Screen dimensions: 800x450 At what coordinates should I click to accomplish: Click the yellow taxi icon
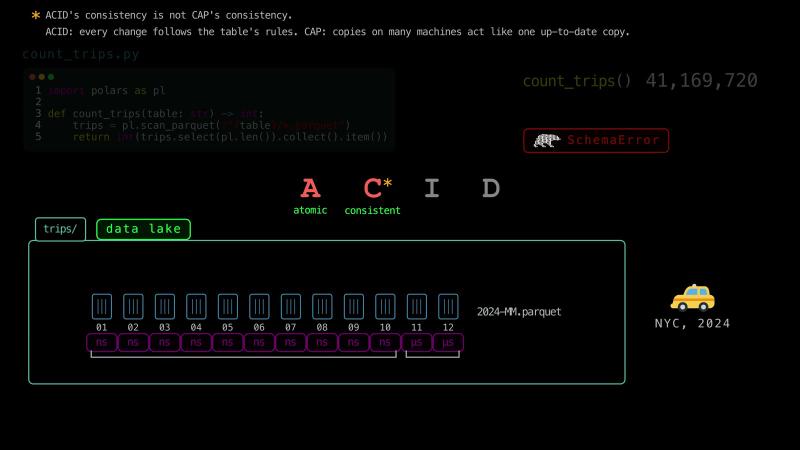(x=692, y=298)
